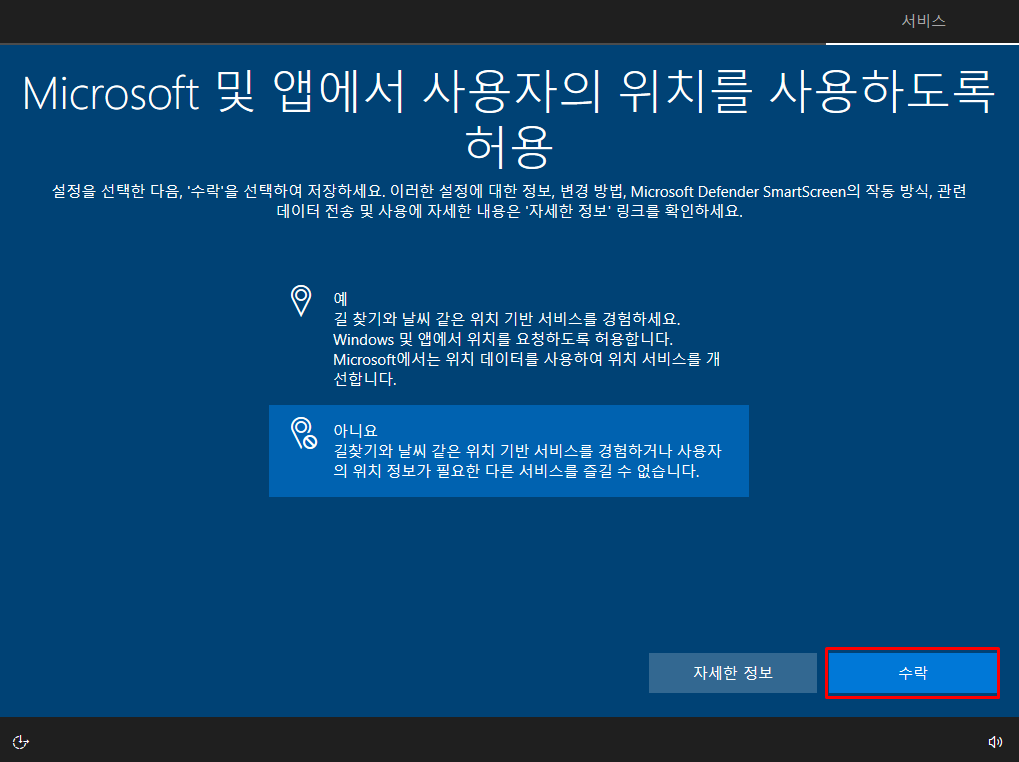1019x762 pixels.
Task: Select the 아니요 location option
Action: pos(508,451)
